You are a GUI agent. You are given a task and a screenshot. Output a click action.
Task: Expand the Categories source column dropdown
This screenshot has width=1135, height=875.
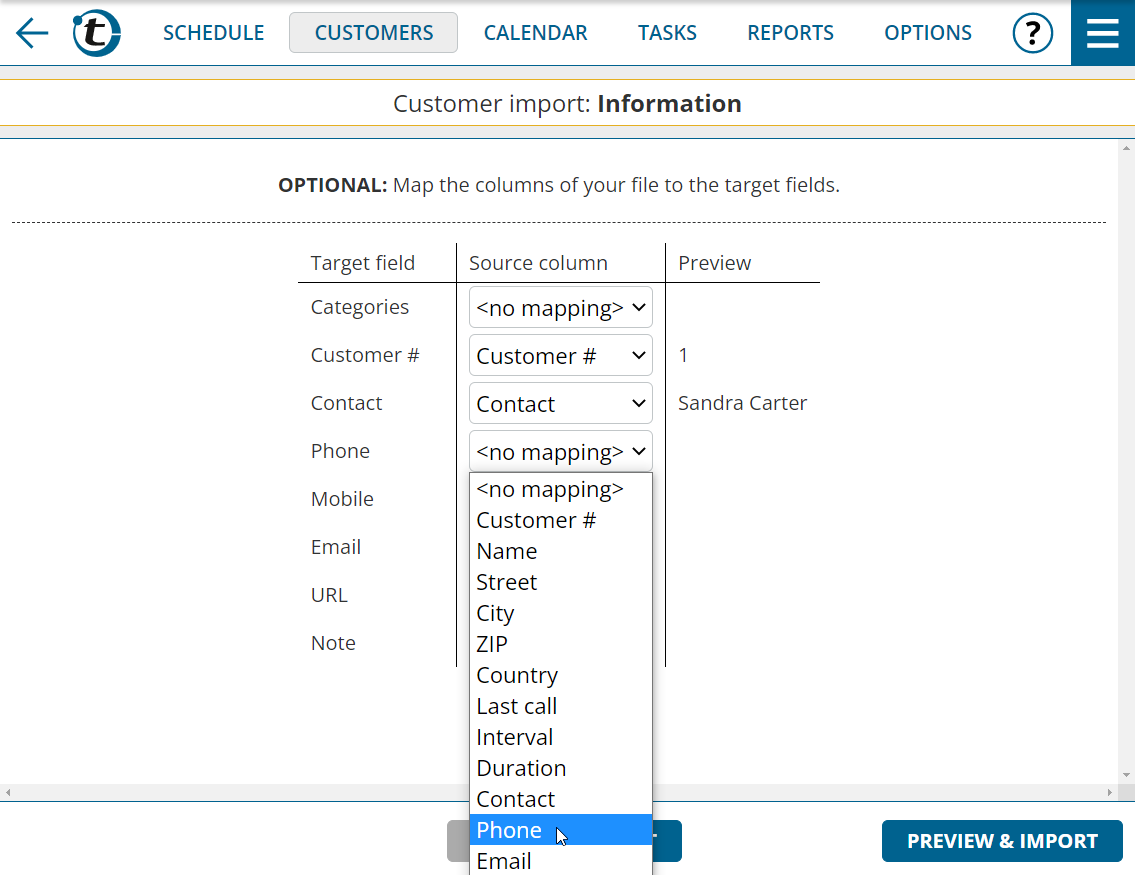(560, 308)
